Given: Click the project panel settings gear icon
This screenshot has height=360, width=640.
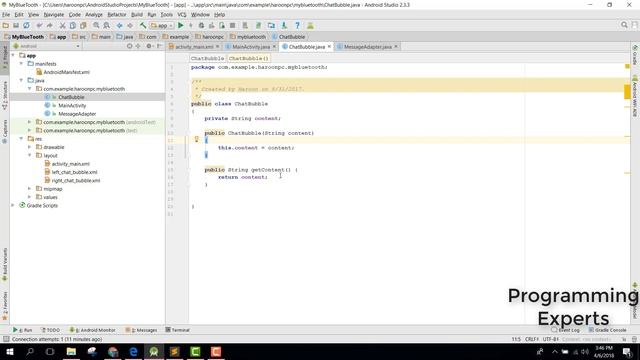Looking at the screenshot, I should point(149,46).
